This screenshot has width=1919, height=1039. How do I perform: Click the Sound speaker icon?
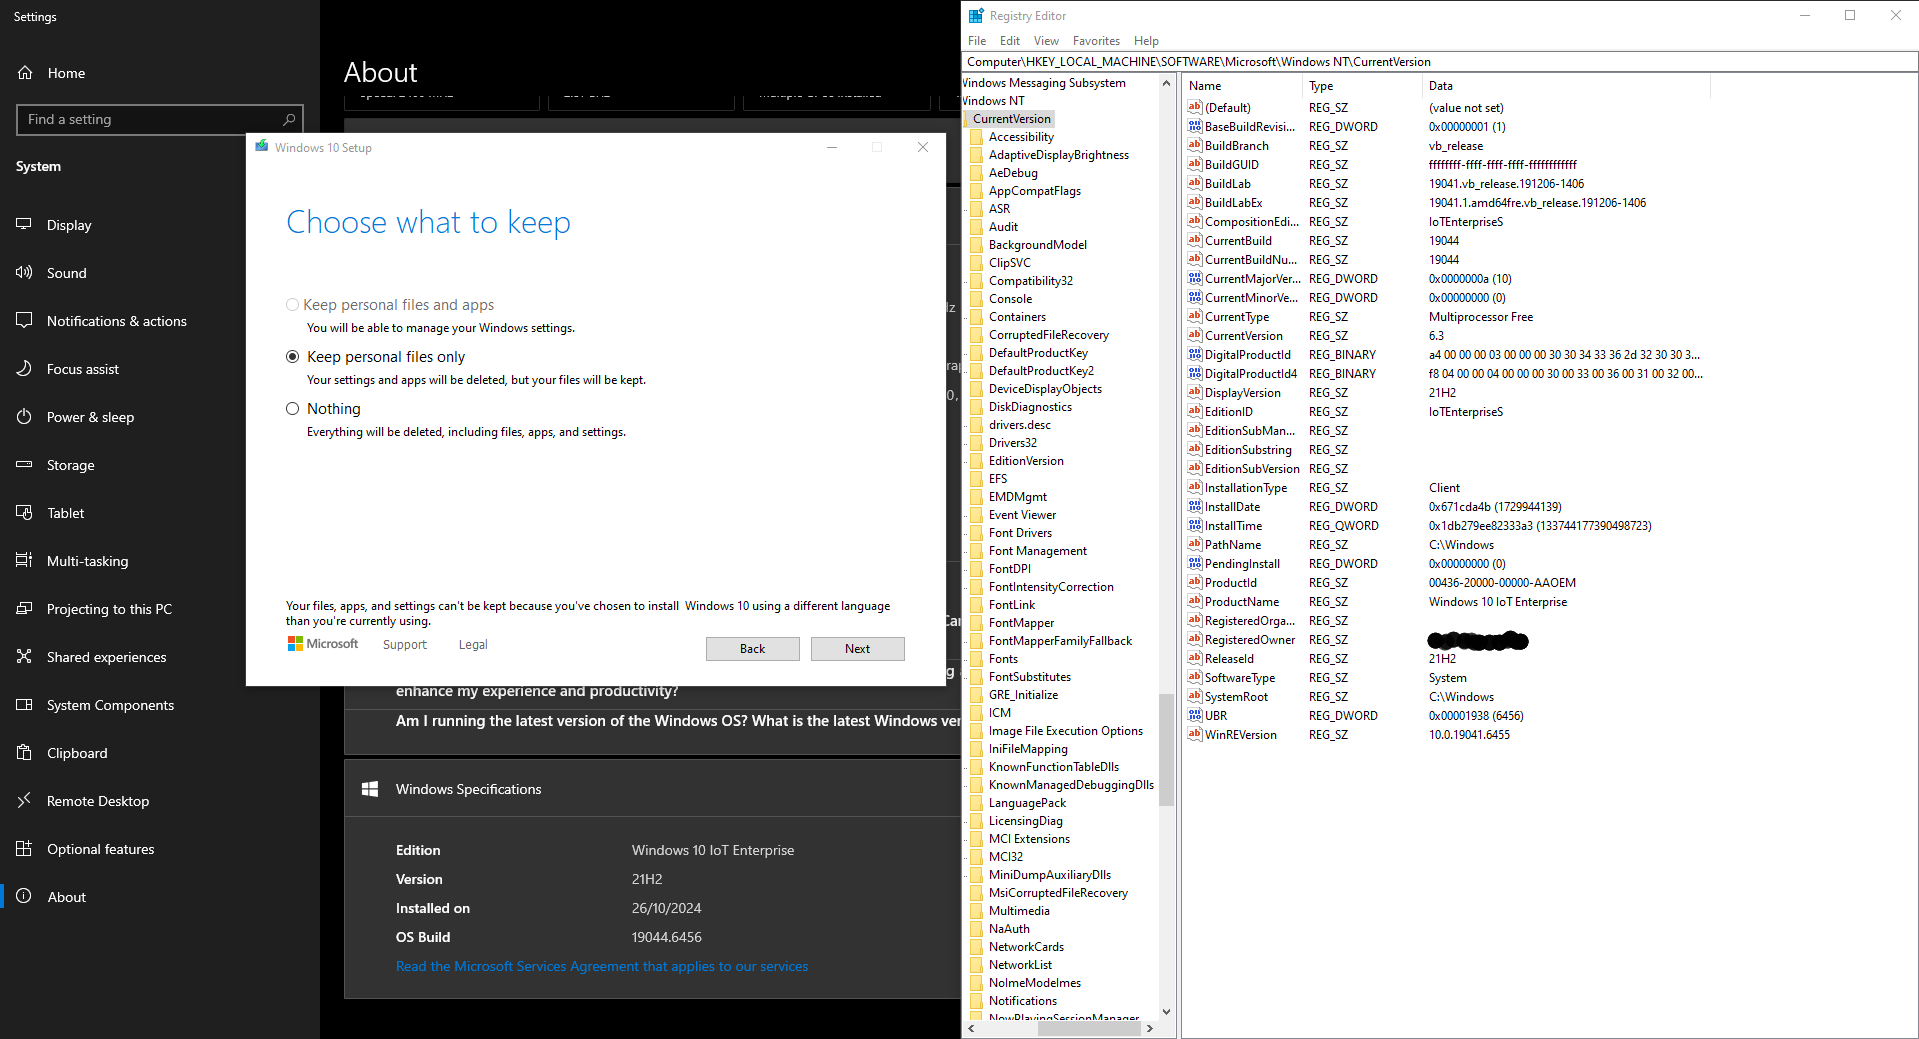[24, 273]
